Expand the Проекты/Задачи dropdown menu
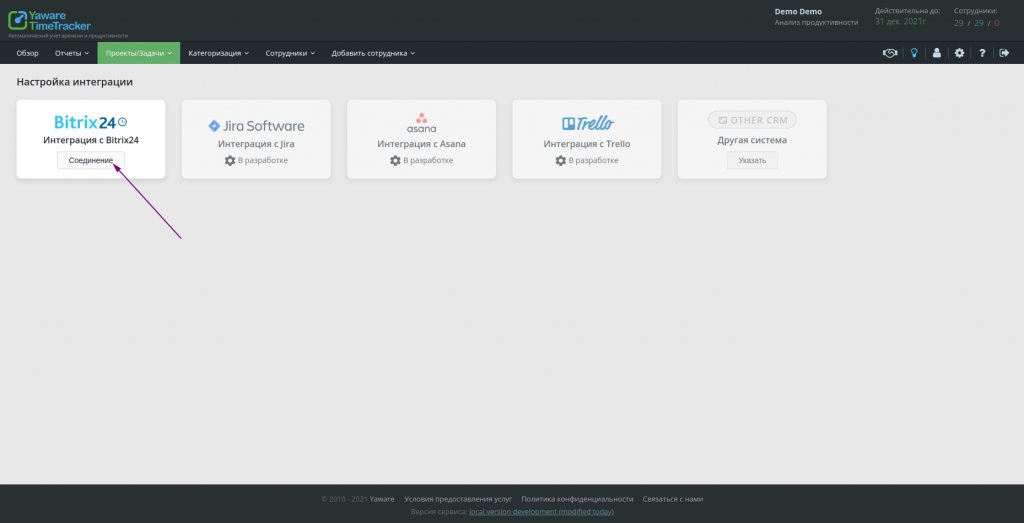1024x523 pixels. point(138,53)
